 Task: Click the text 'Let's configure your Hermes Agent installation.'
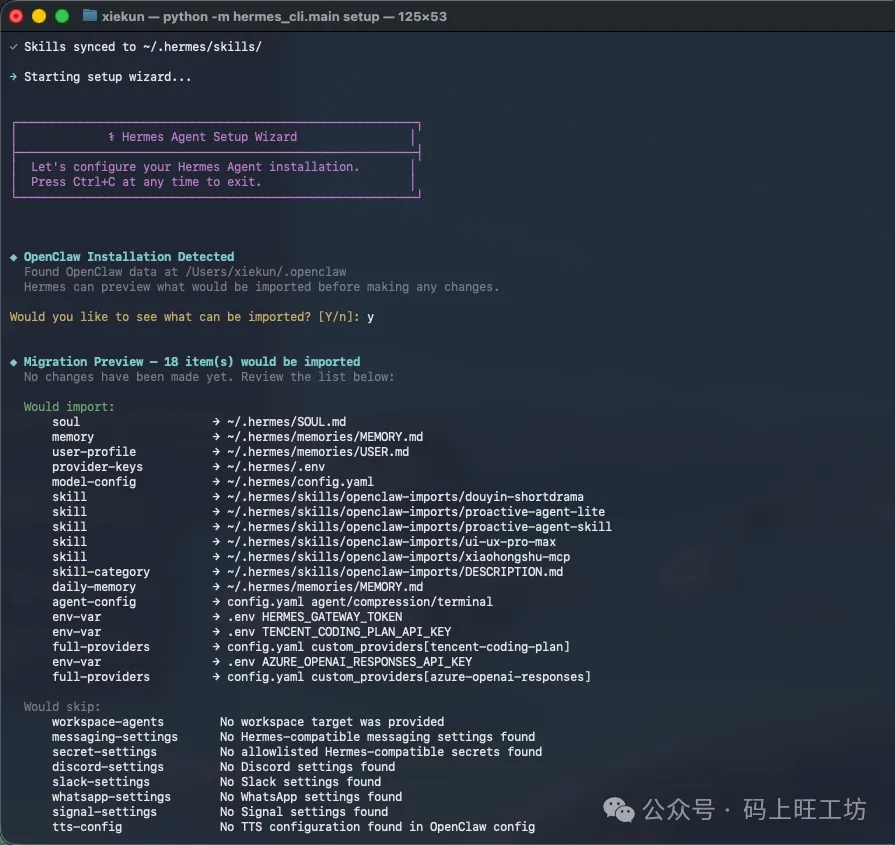pyautogui.click(x=195, y=167)
